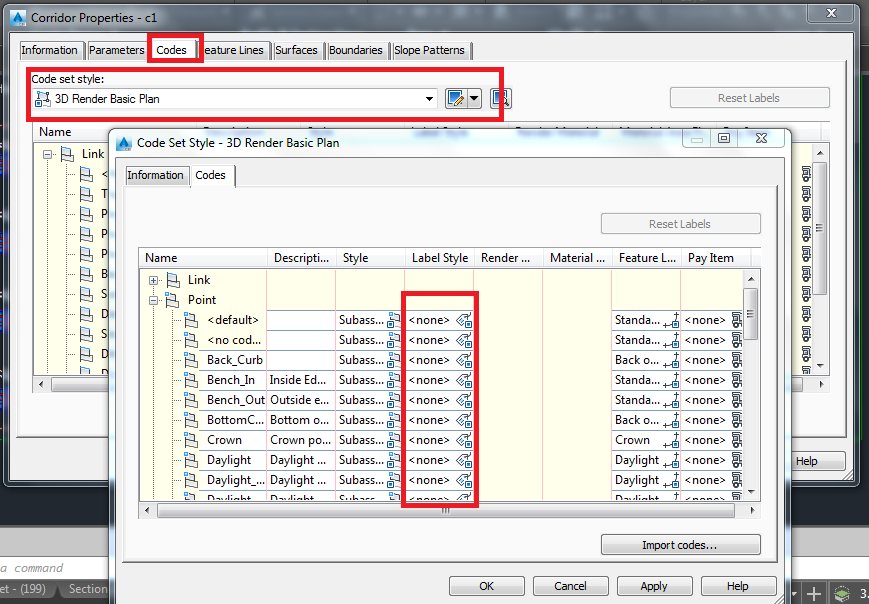Click the point icon beside Bench_In

pos(191,380)
